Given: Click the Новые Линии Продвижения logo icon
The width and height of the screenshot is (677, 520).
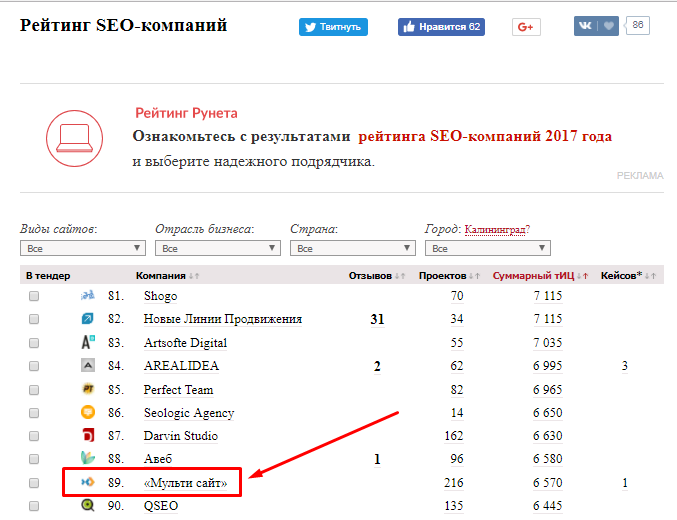Looking at the screenshot, I should pos(88,319).
